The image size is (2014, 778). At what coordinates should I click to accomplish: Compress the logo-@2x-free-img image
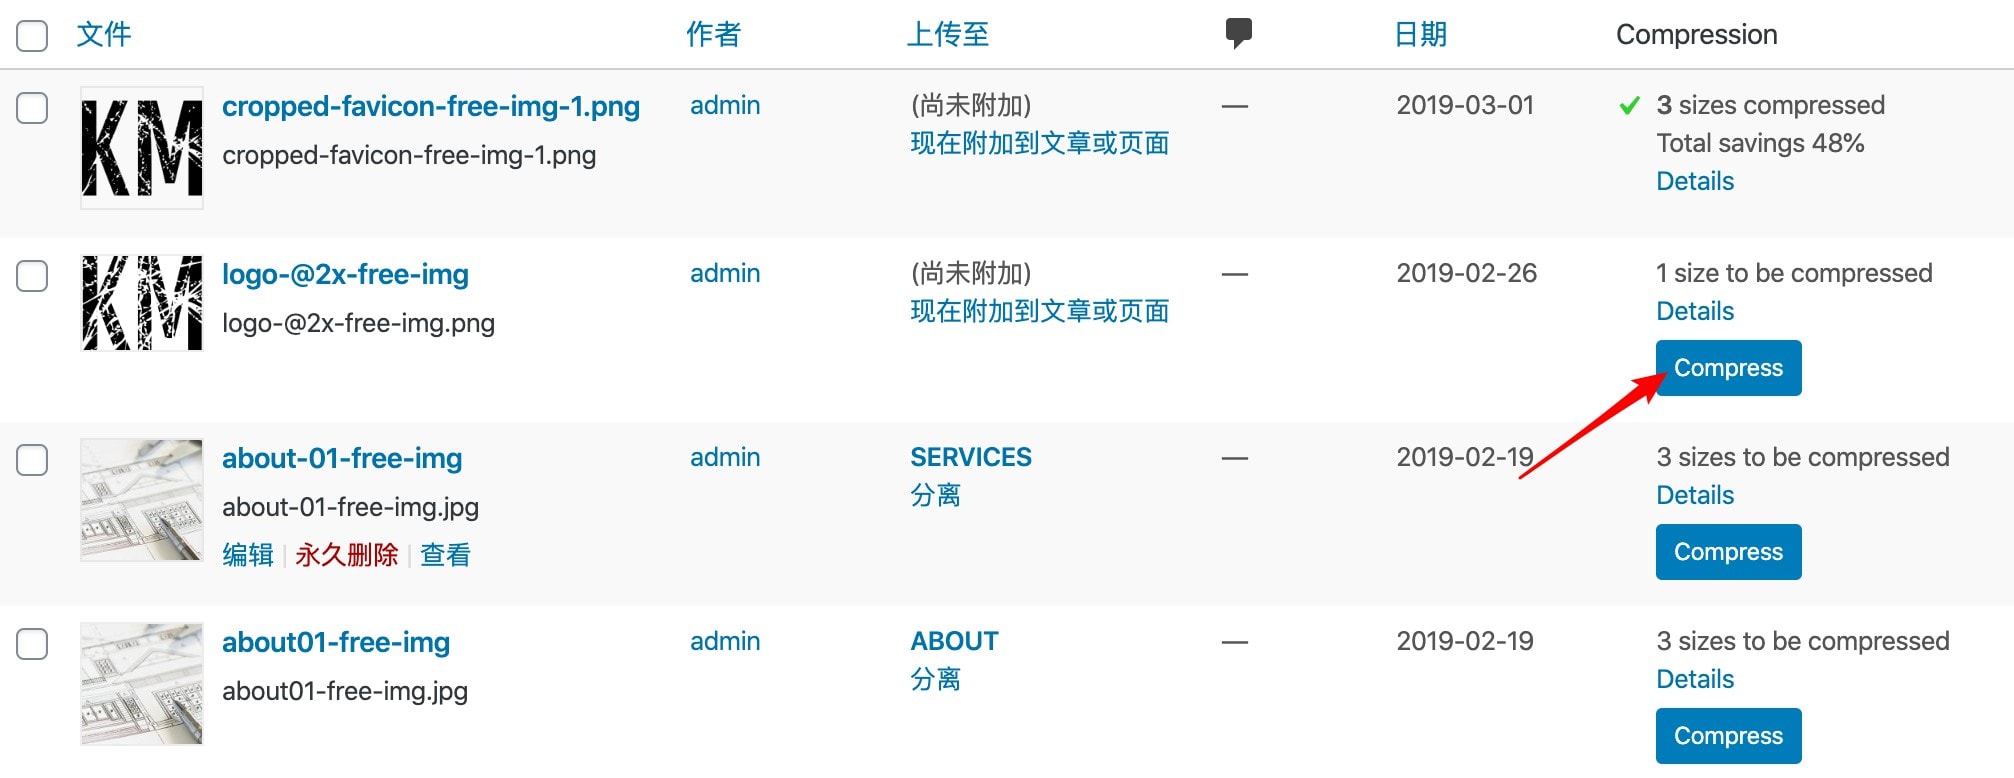point(1728,368)
